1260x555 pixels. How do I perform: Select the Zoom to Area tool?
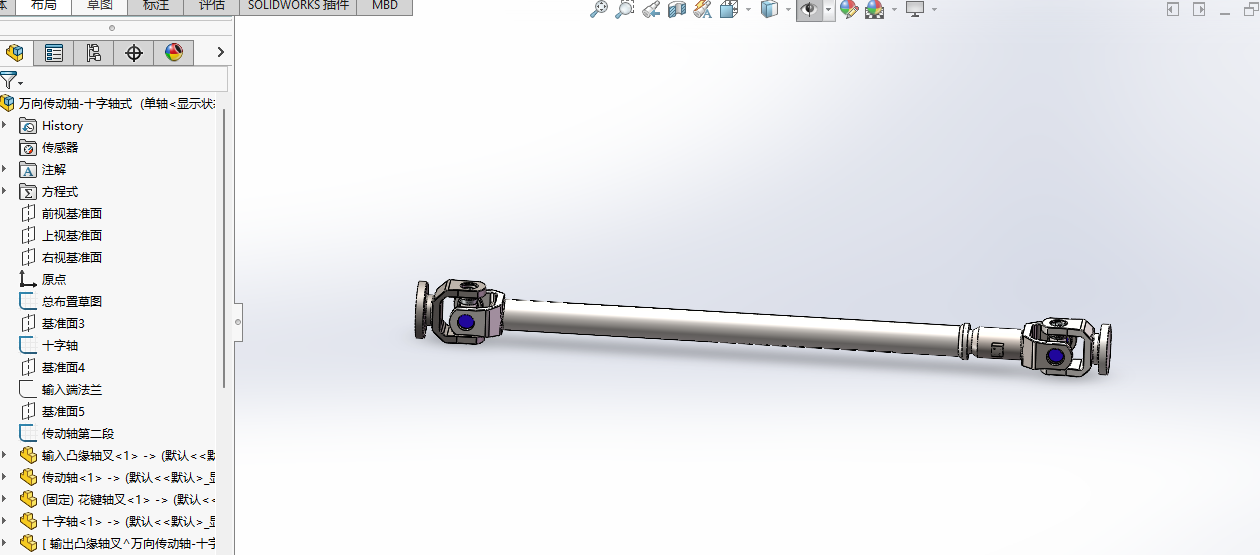tap(625, 9)
